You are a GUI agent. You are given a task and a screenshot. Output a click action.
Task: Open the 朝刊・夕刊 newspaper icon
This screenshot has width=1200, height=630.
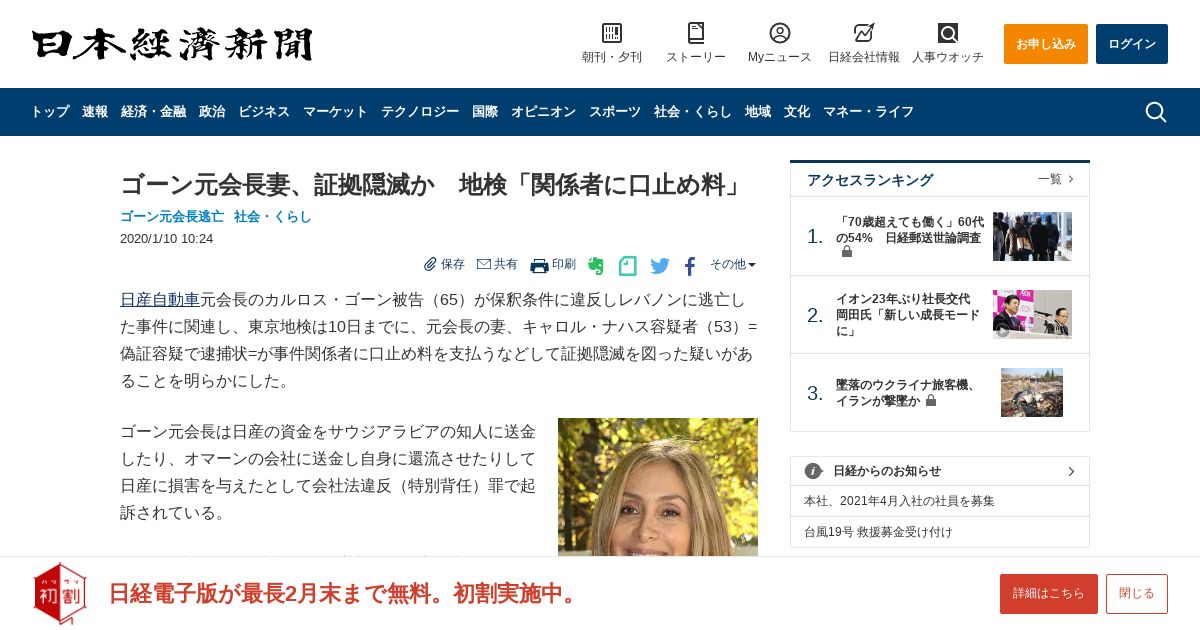click(x=612, y=33)
